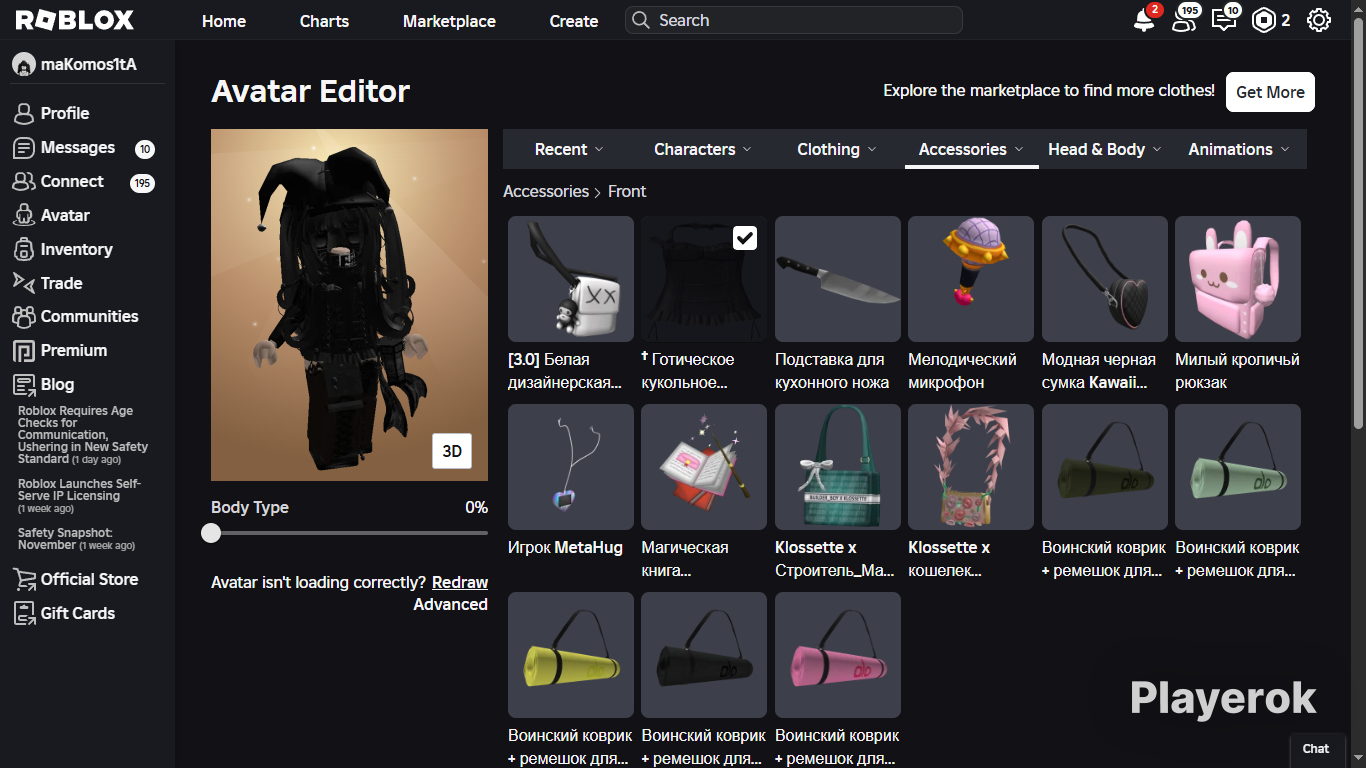Open the Official Store cart icon

pyautogui.click(x=24, y=580)
